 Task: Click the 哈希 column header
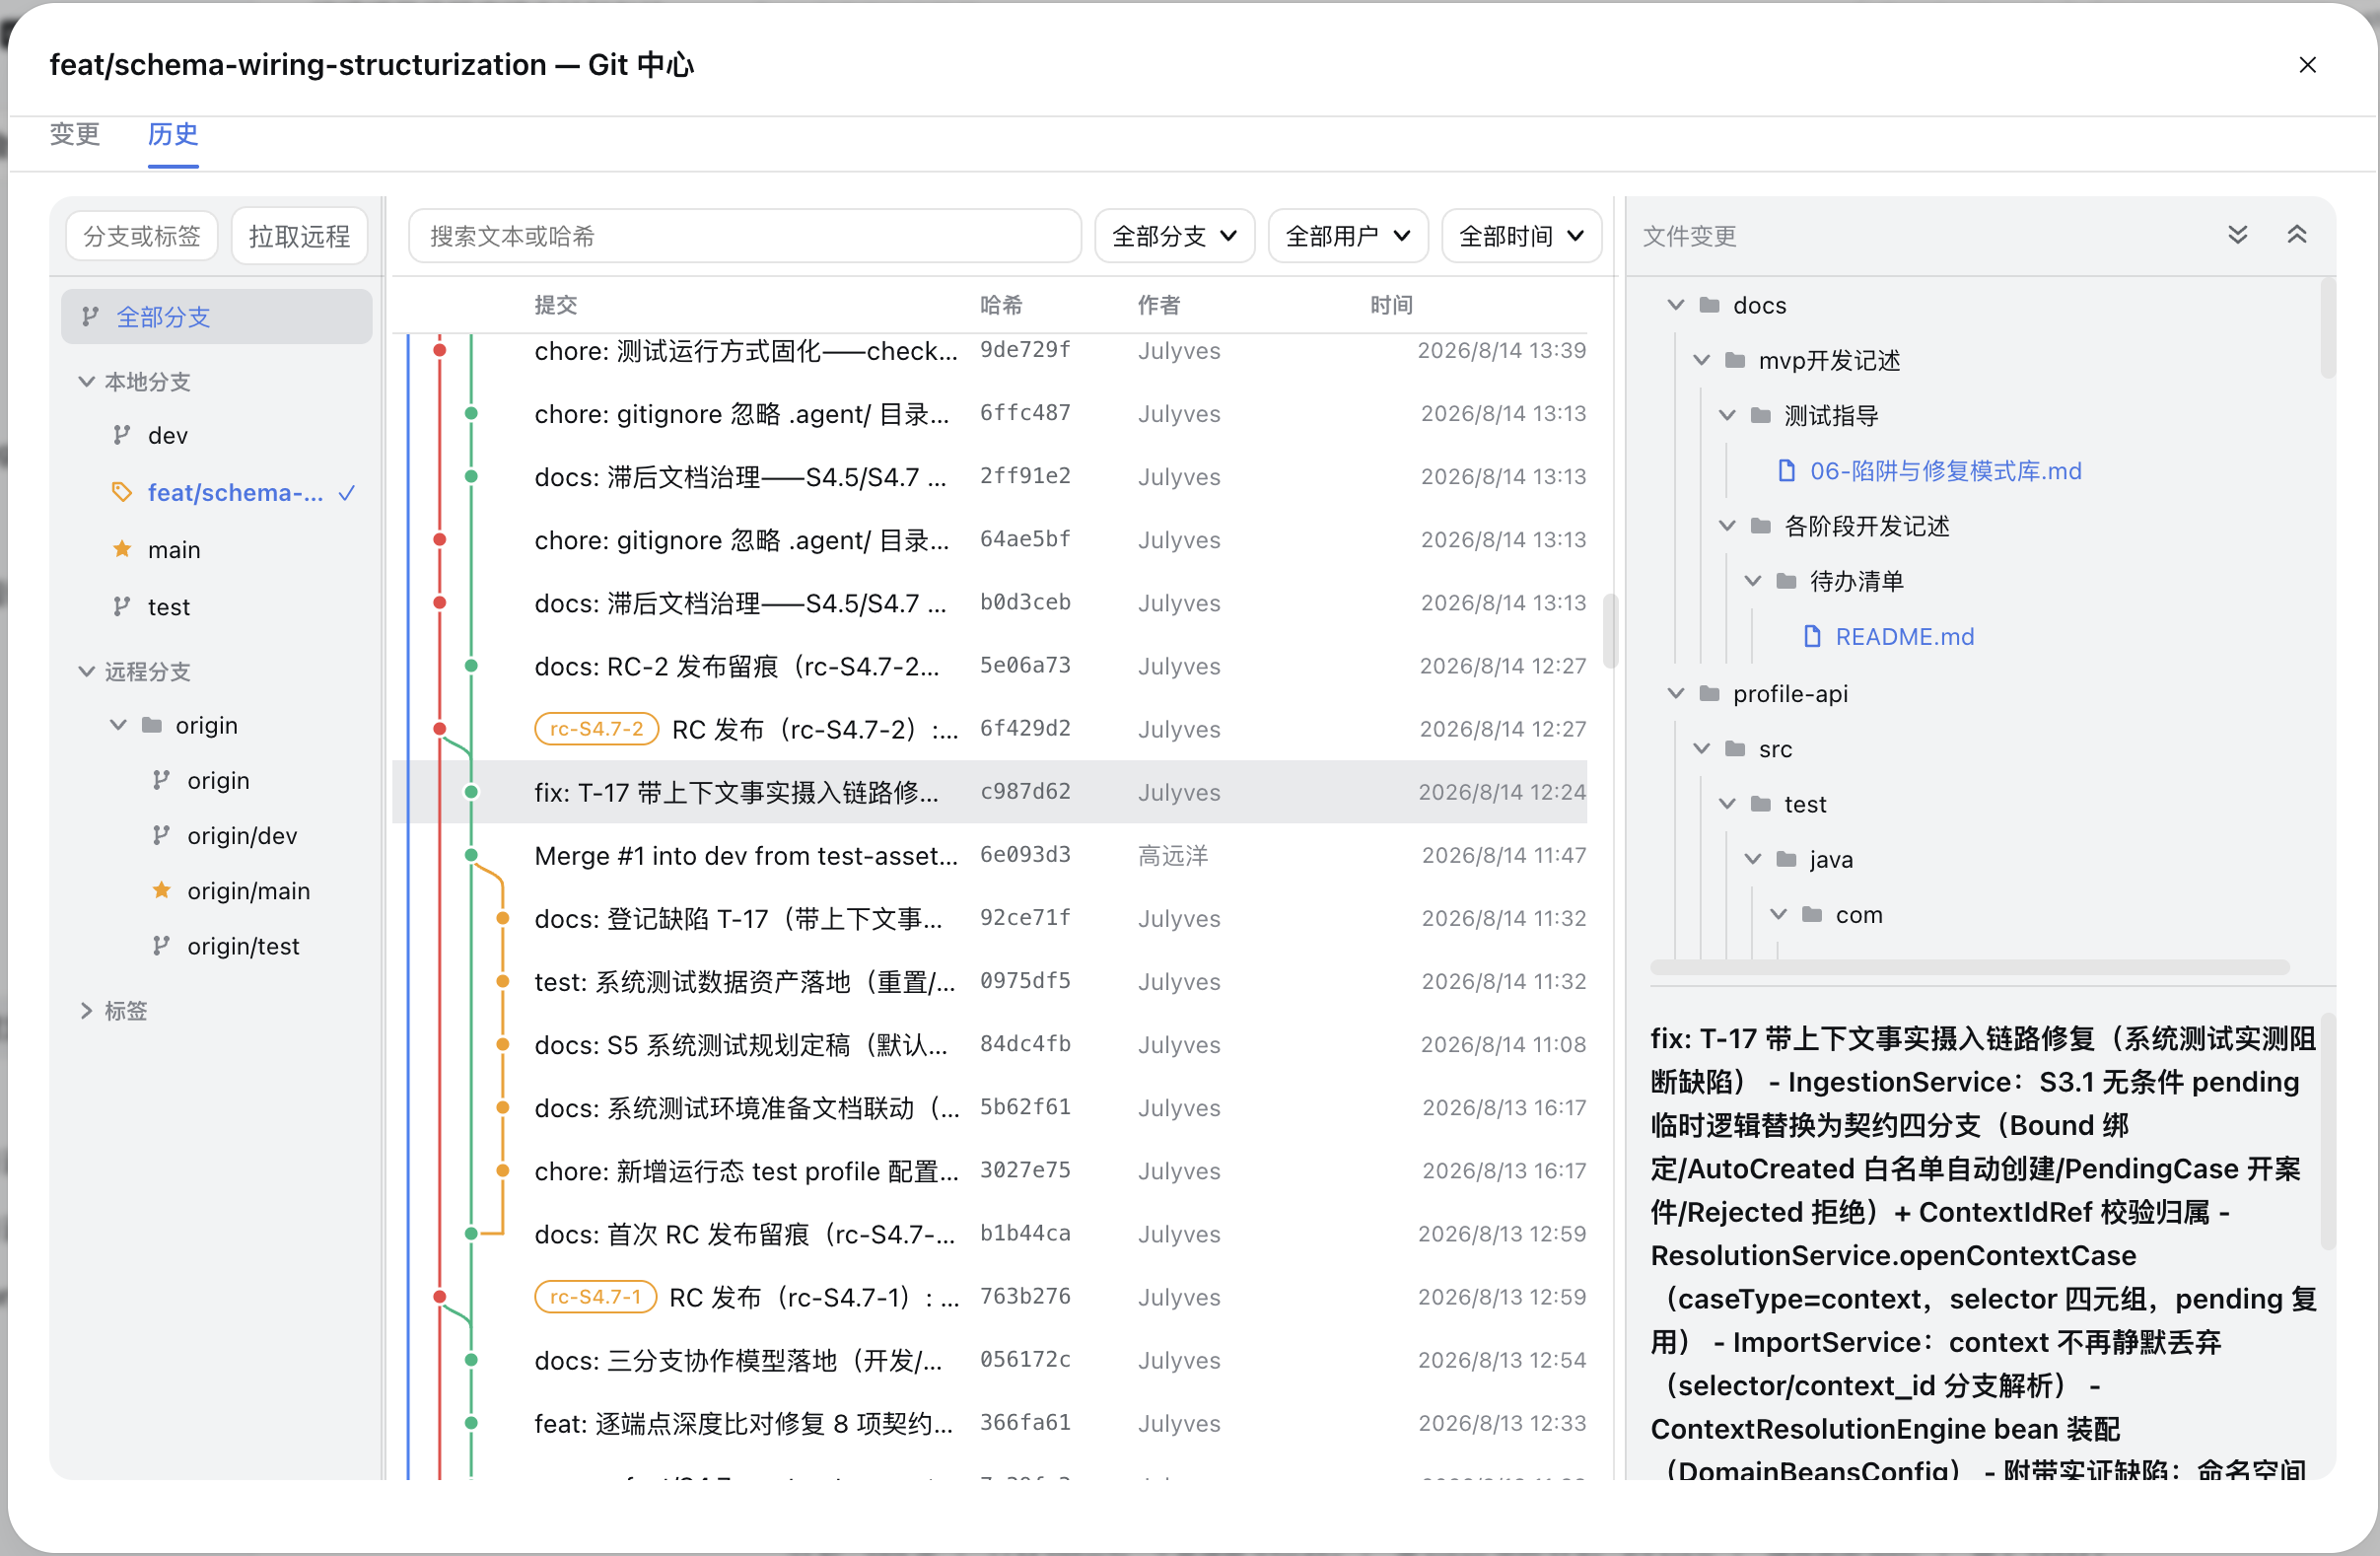click(x=1001, y=305)
